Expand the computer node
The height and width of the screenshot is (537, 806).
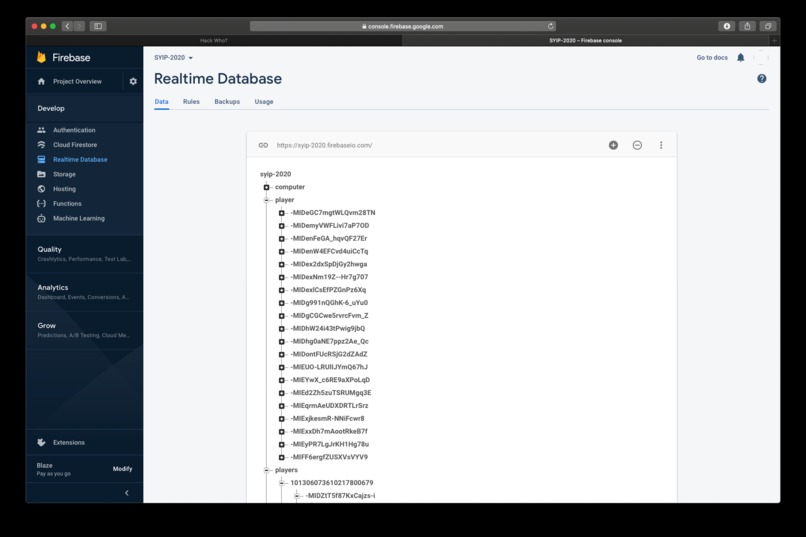[266, 187]
